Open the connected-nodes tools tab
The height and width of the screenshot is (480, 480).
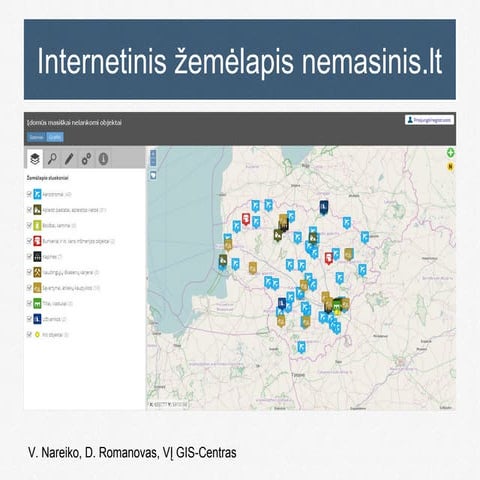point(86,159)
